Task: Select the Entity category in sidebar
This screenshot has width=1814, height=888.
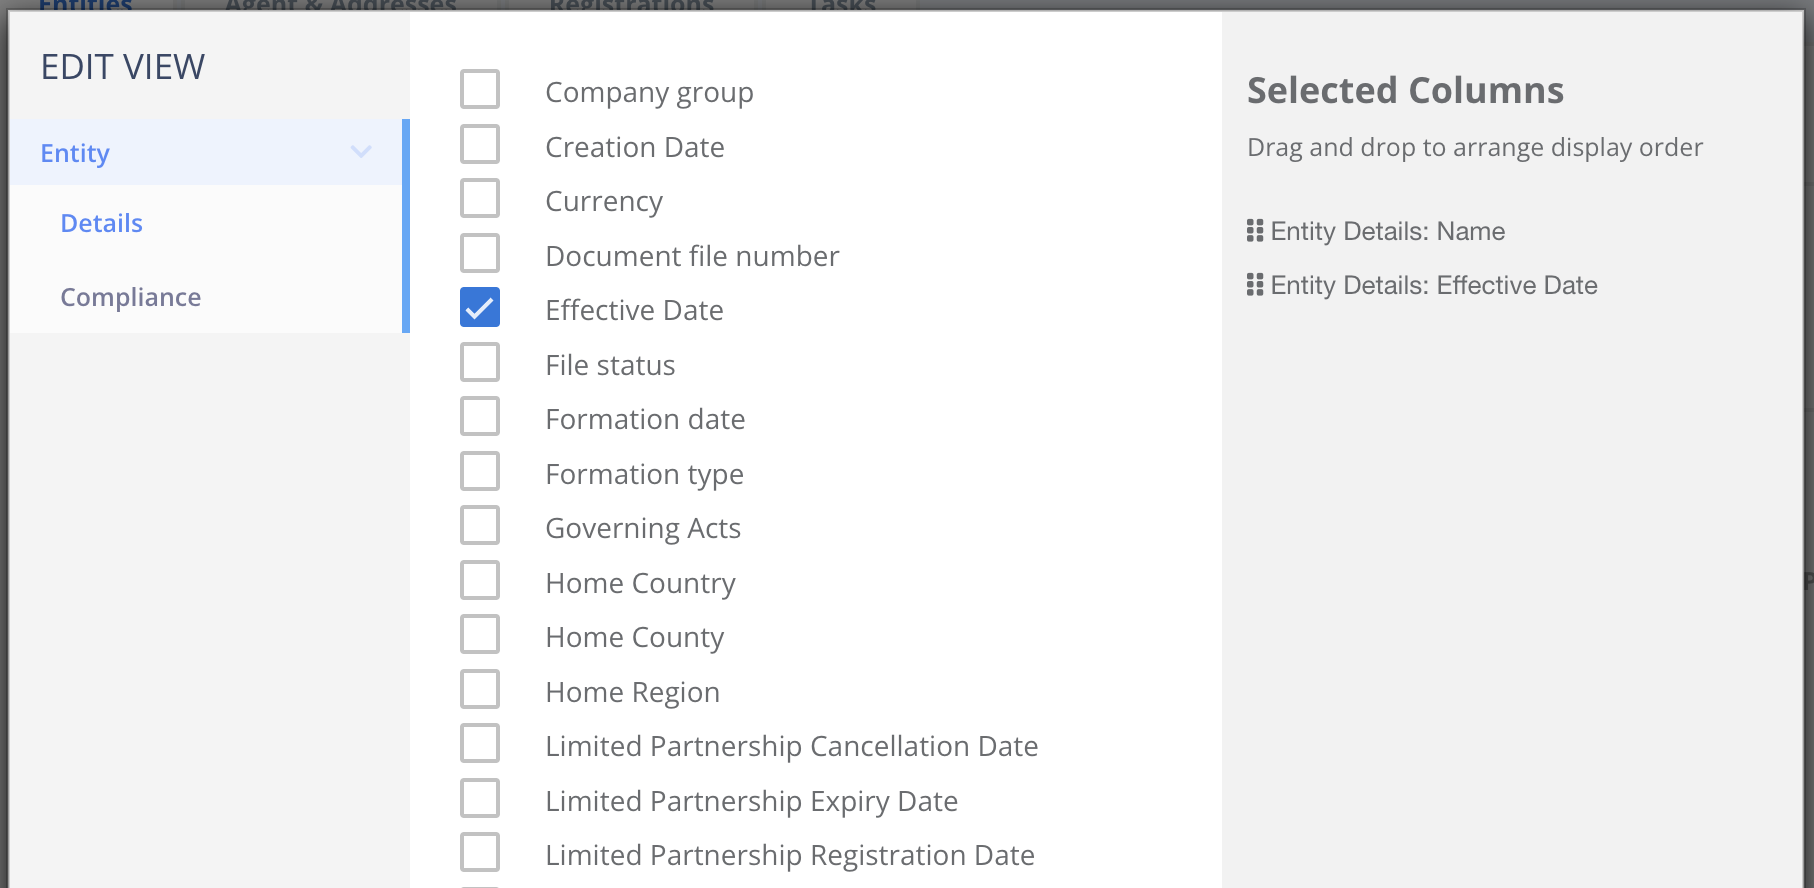Action: pos(76,153)
